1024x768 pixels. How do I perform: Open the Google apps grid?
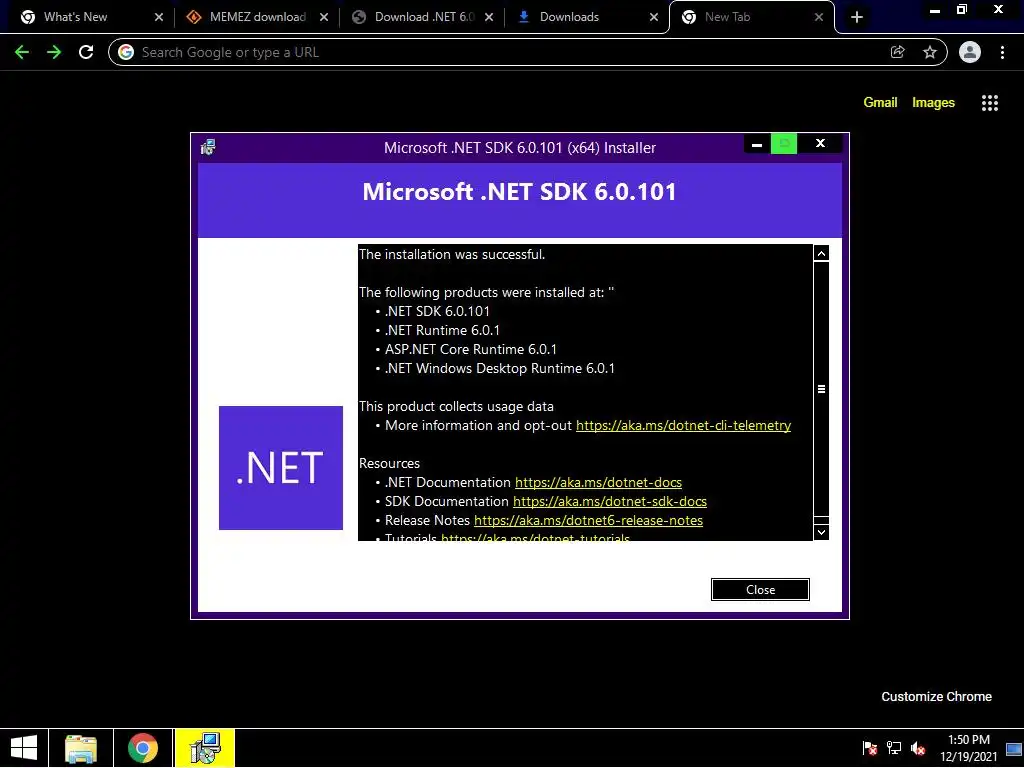[x=990, y=103]
